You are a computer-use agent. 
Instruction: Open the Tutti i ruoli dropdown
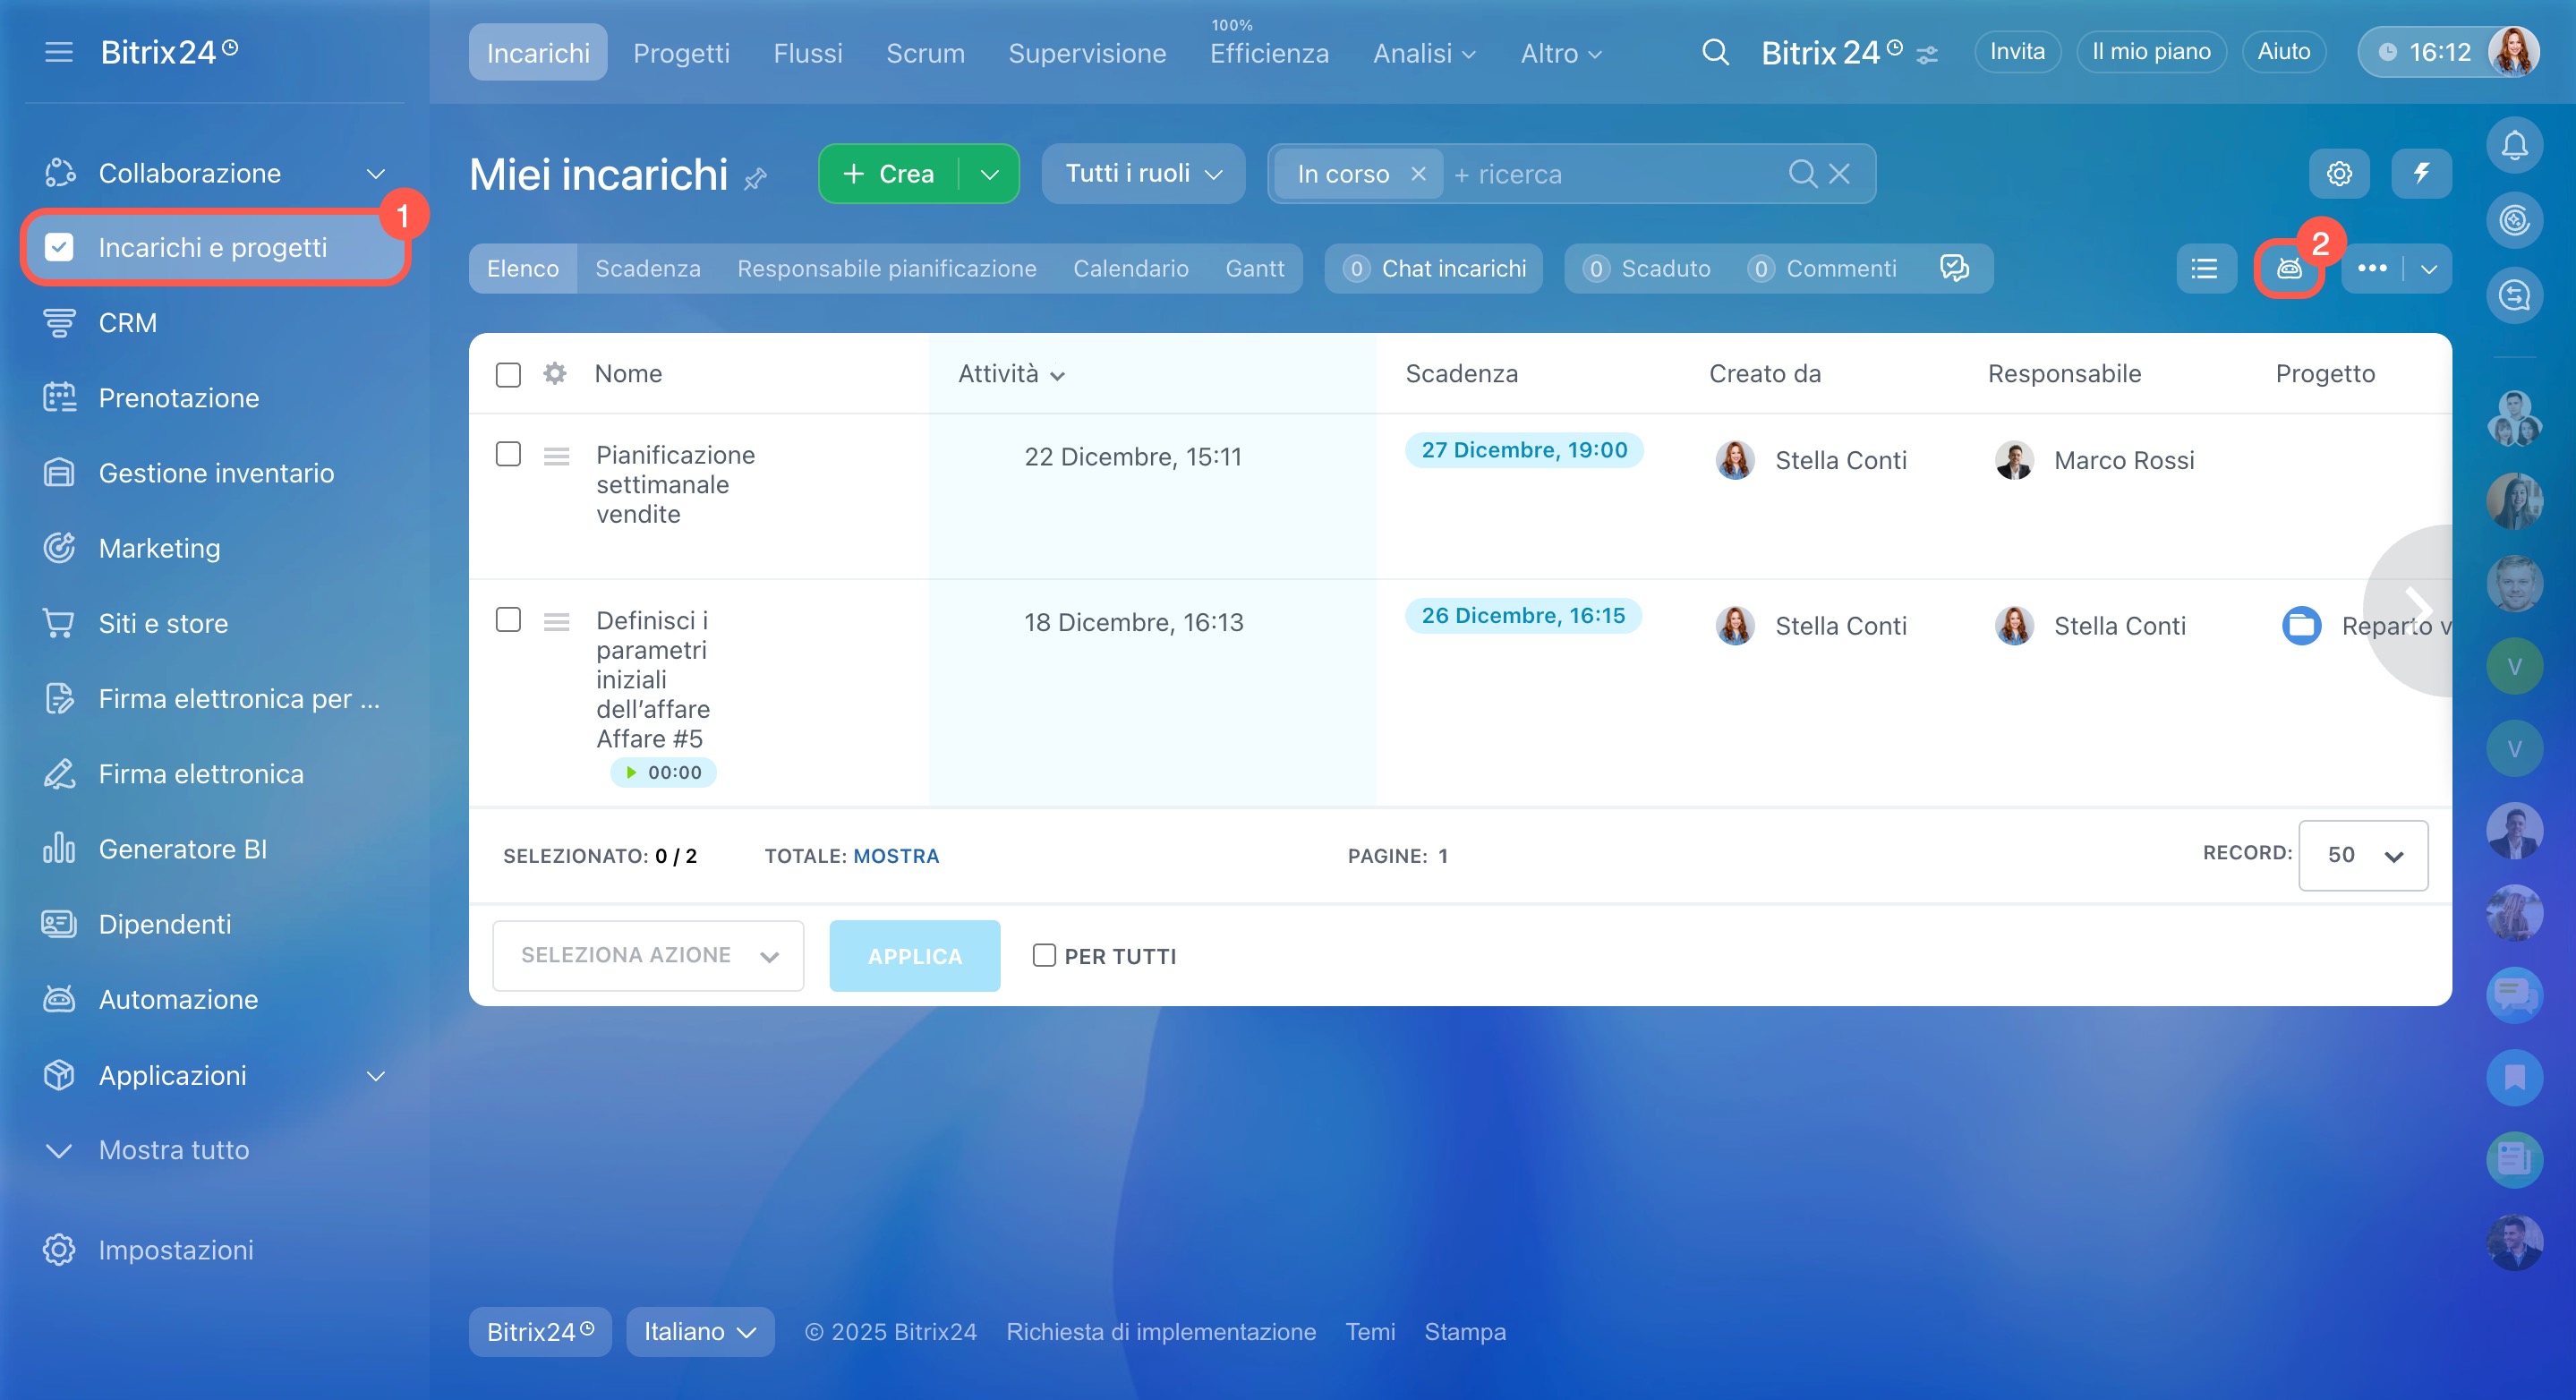(x=1143, y=174)
